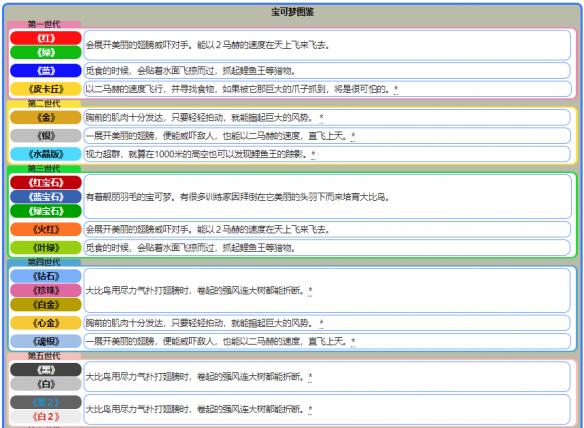Click the 《蓝宝石》 row entry 有着靓丽羽毛的宝可梦
The image size is (584, 428).
(238, 197)
